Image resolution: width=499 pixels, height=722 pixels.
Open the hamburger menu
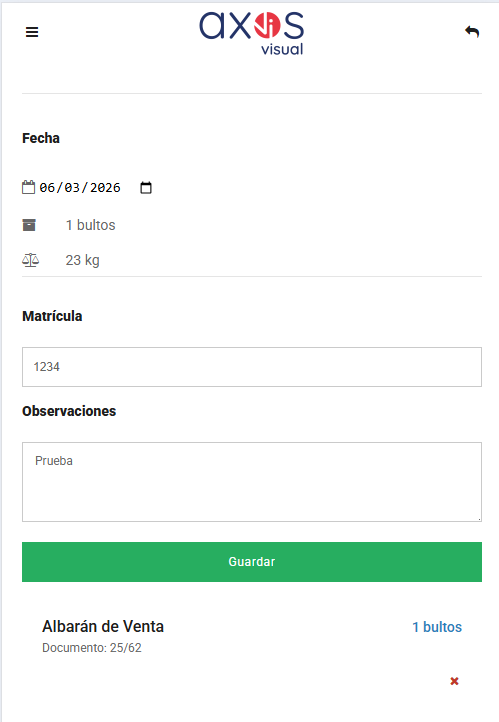coord(32,32)
